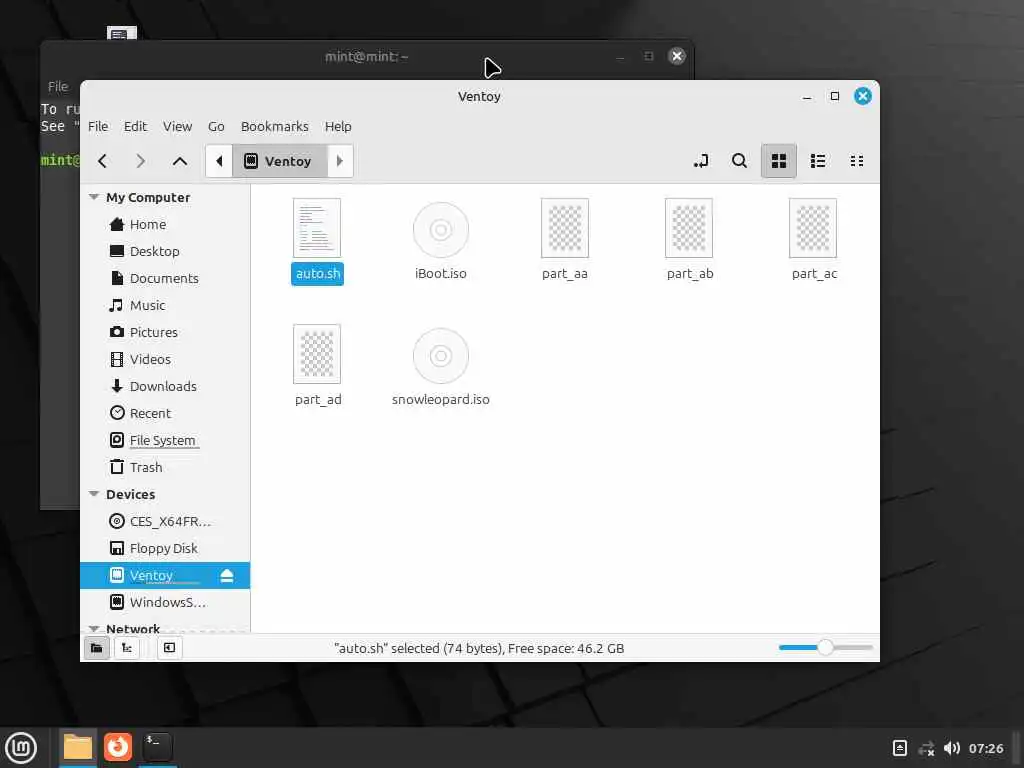Select the part_ac file
This screenshot has height=768, width=1024.
click(814, 241)
